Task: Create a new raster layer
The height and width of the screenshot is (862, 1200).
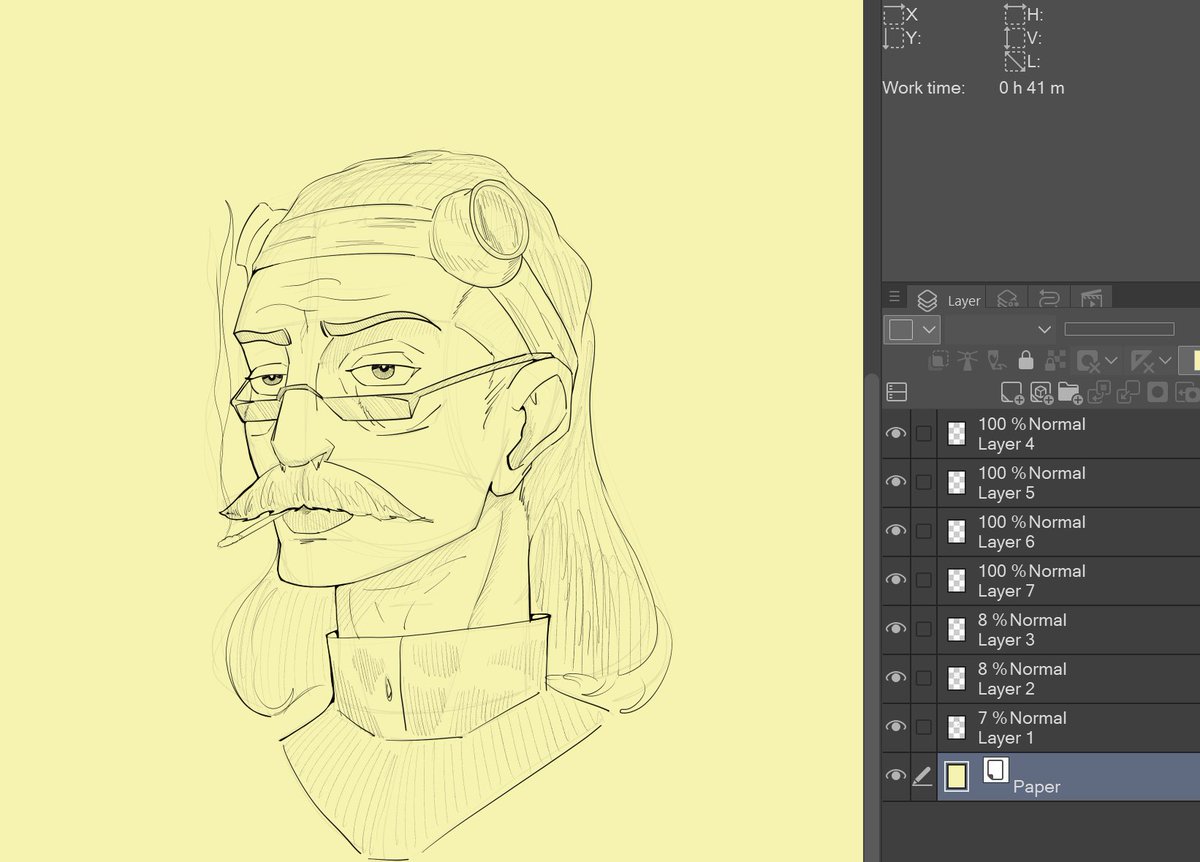Action: (x=1012, y=392)
